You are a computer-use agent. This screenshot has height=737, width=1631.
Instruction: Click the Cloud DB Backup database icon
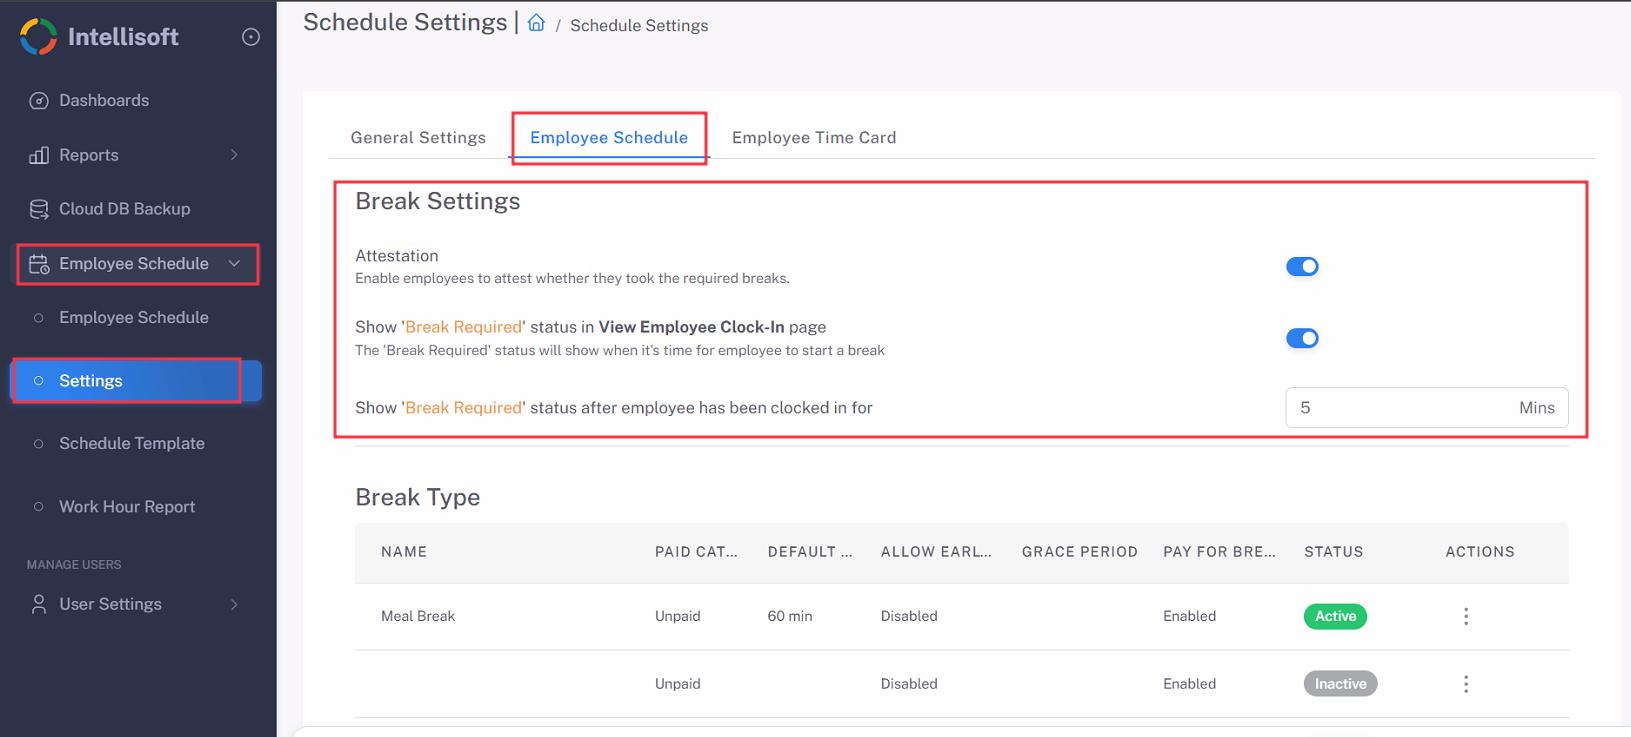coord(39,209)
